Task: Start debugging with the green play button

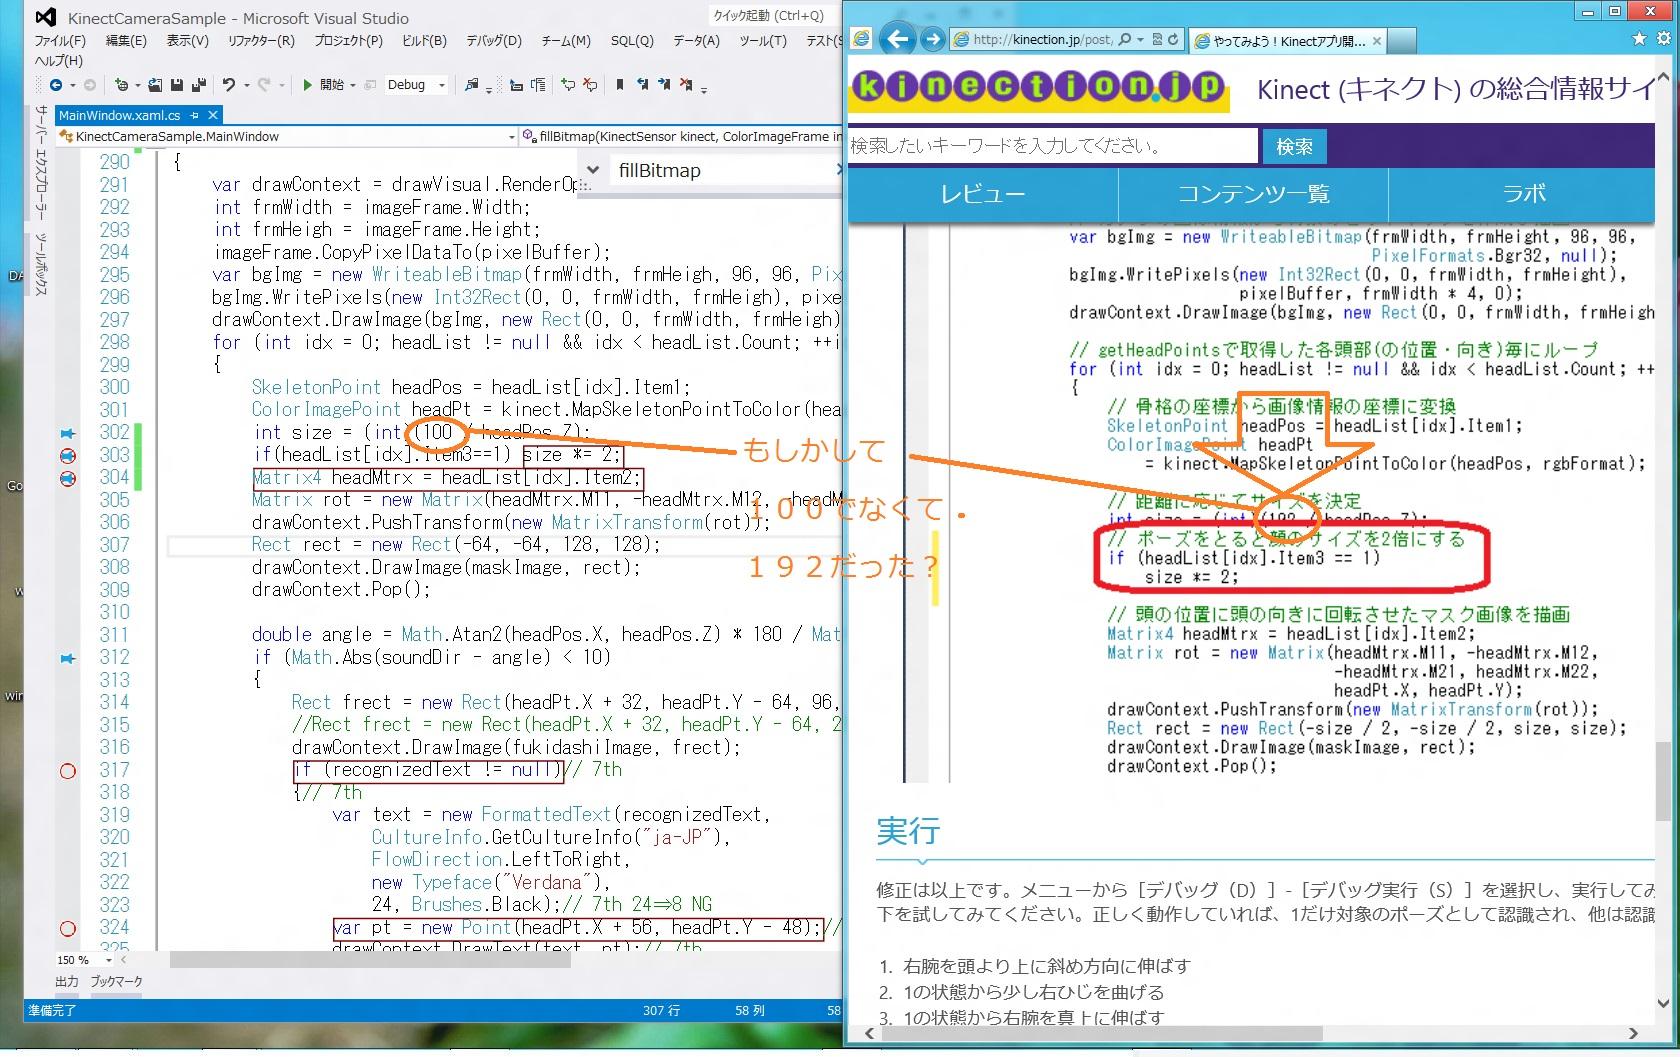Action: pos(308,85)
